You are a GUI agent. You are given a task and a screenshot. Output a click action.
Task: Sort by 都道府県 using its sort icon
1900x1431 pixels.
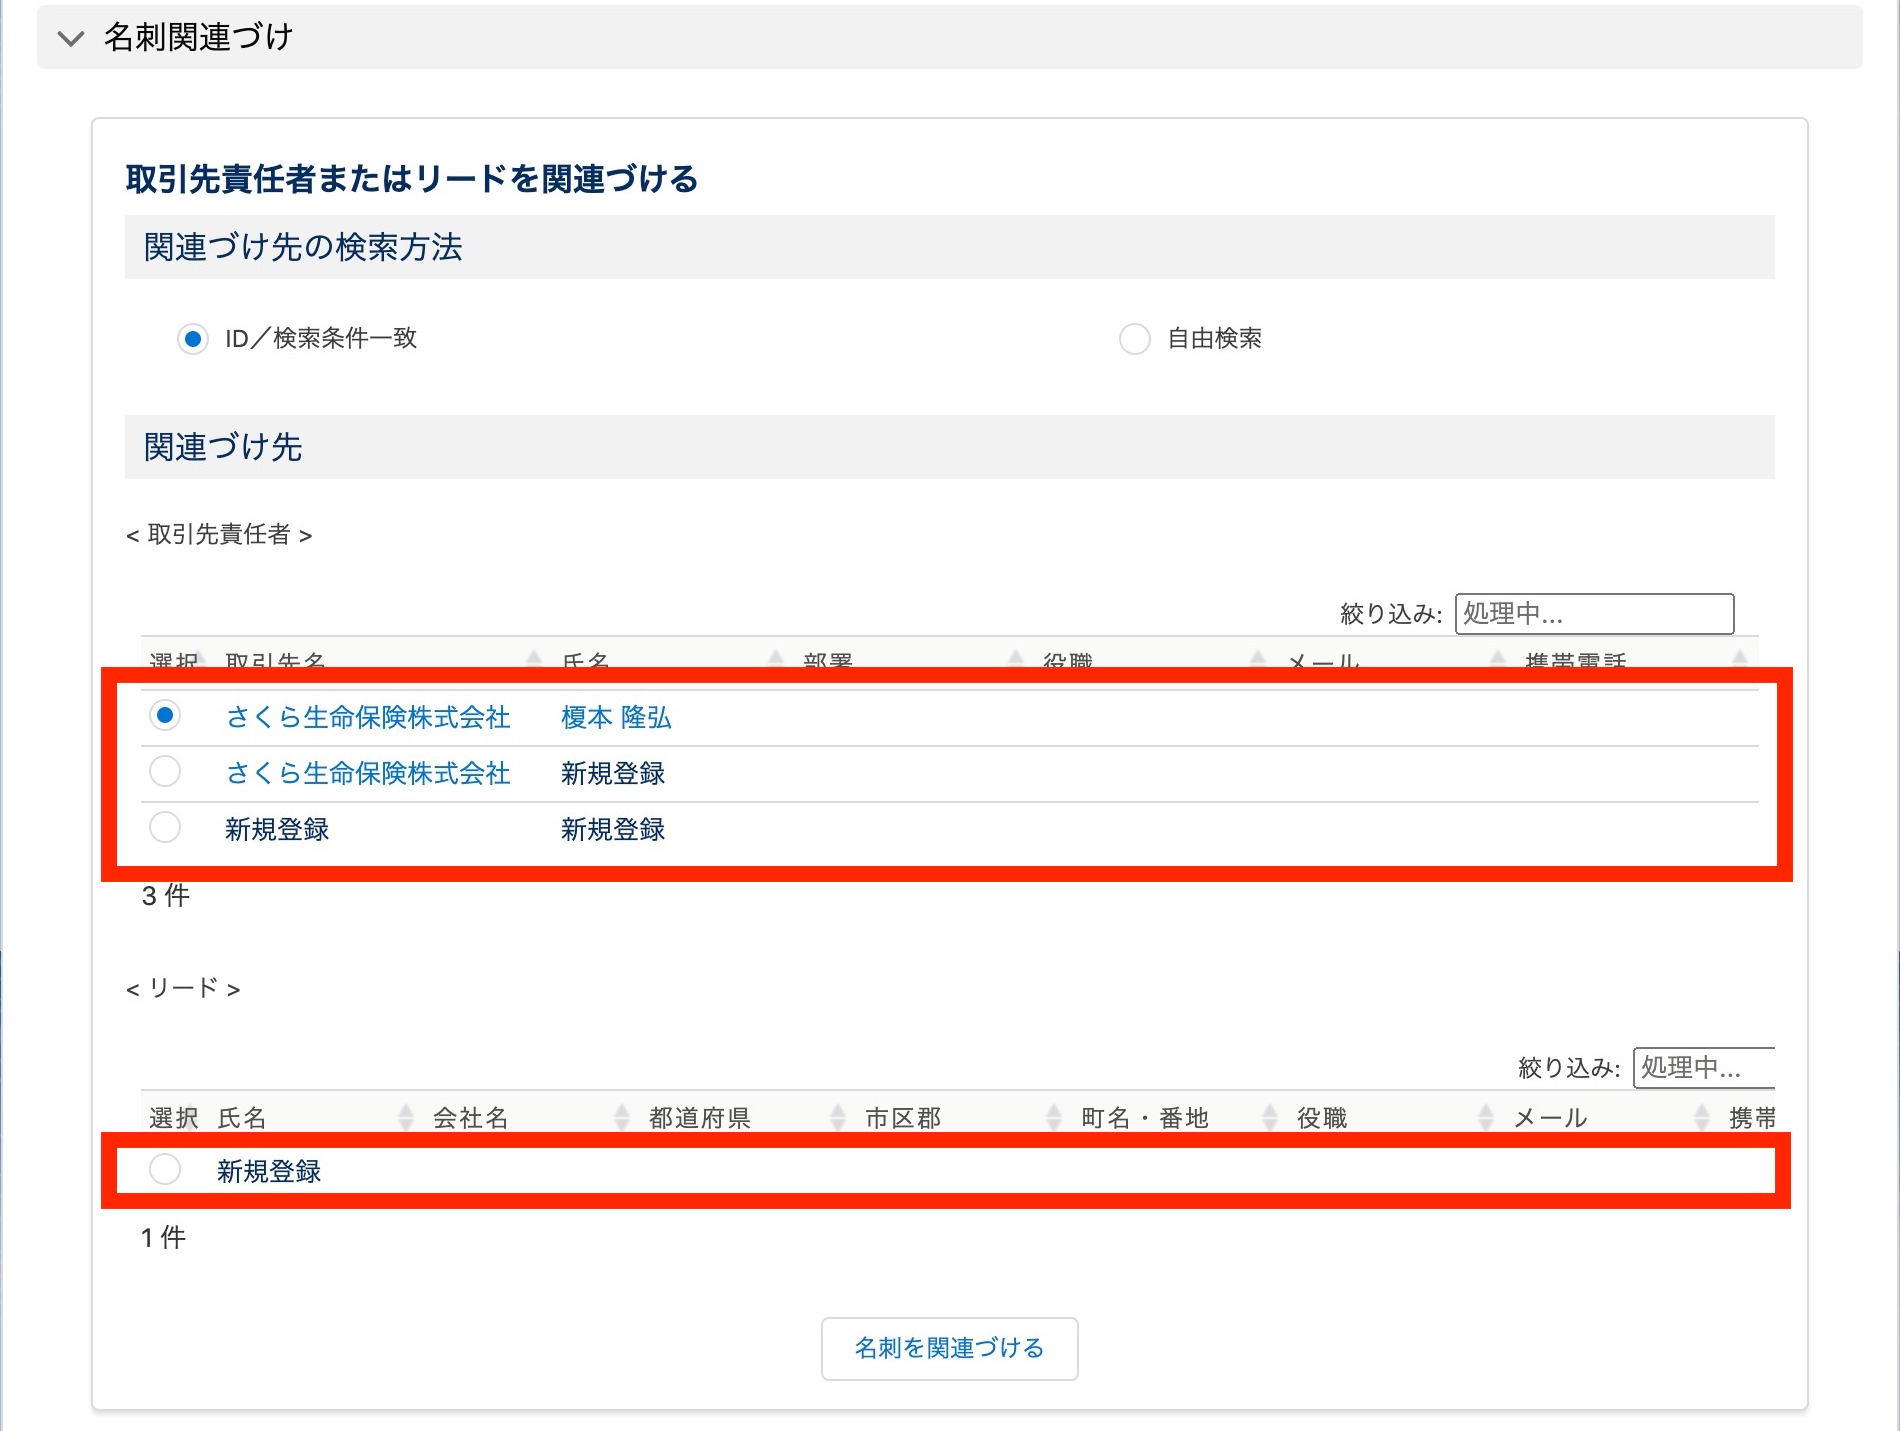tap(838, 1117)
